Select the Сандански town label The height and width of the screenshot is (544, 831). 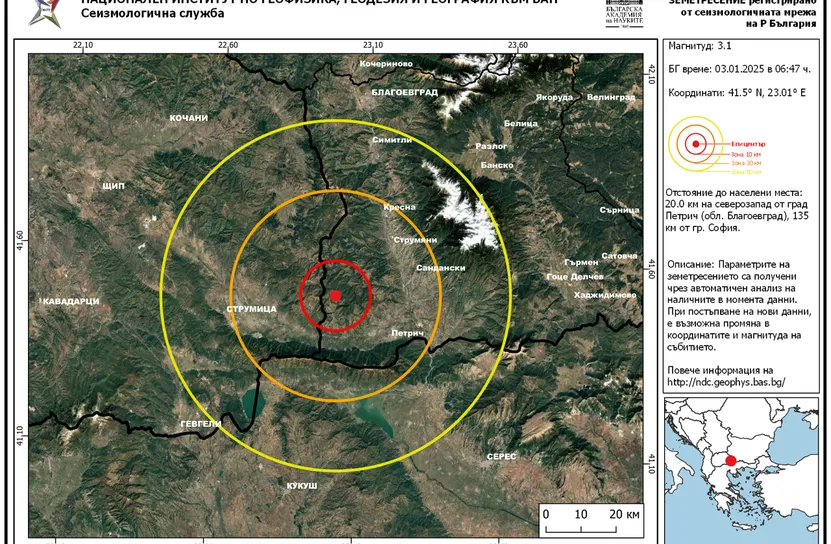(440, 269)
